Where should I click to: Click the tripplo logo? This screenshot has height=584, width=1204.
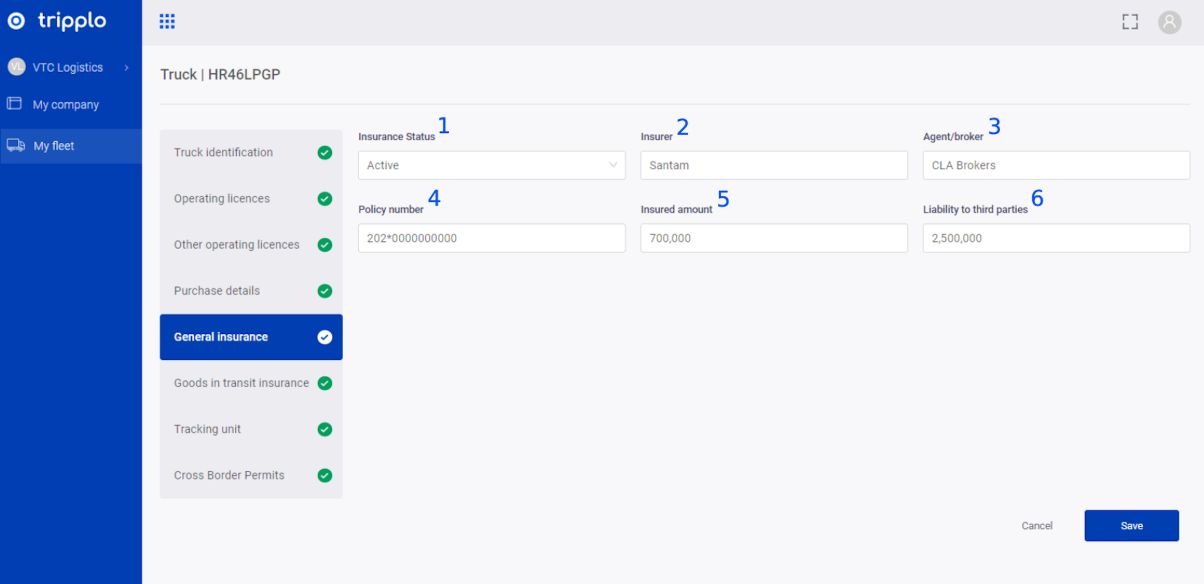(57, 22)
